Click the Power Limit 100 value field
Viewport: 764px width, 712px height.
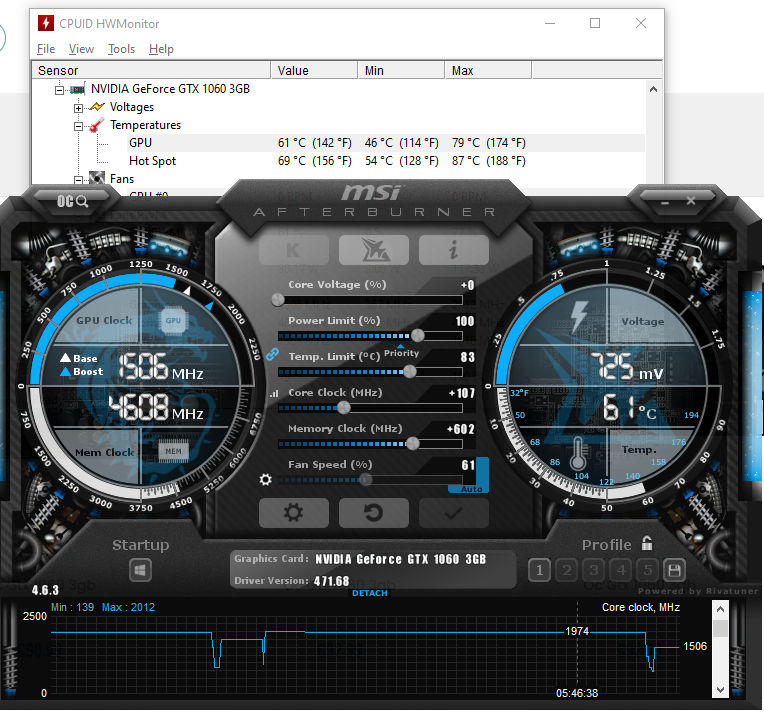(465, 321)
